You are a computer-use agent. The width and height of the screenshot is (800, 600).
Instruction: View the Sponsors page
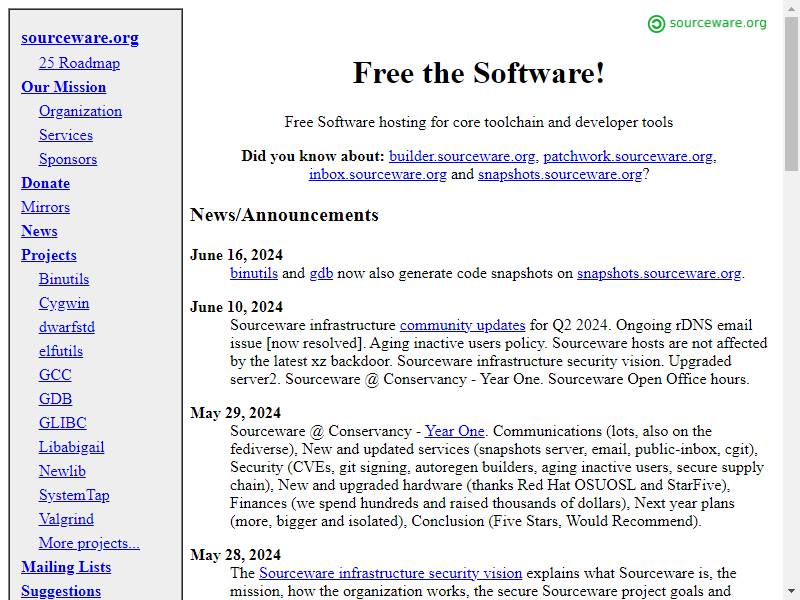(x=68, y=159)
